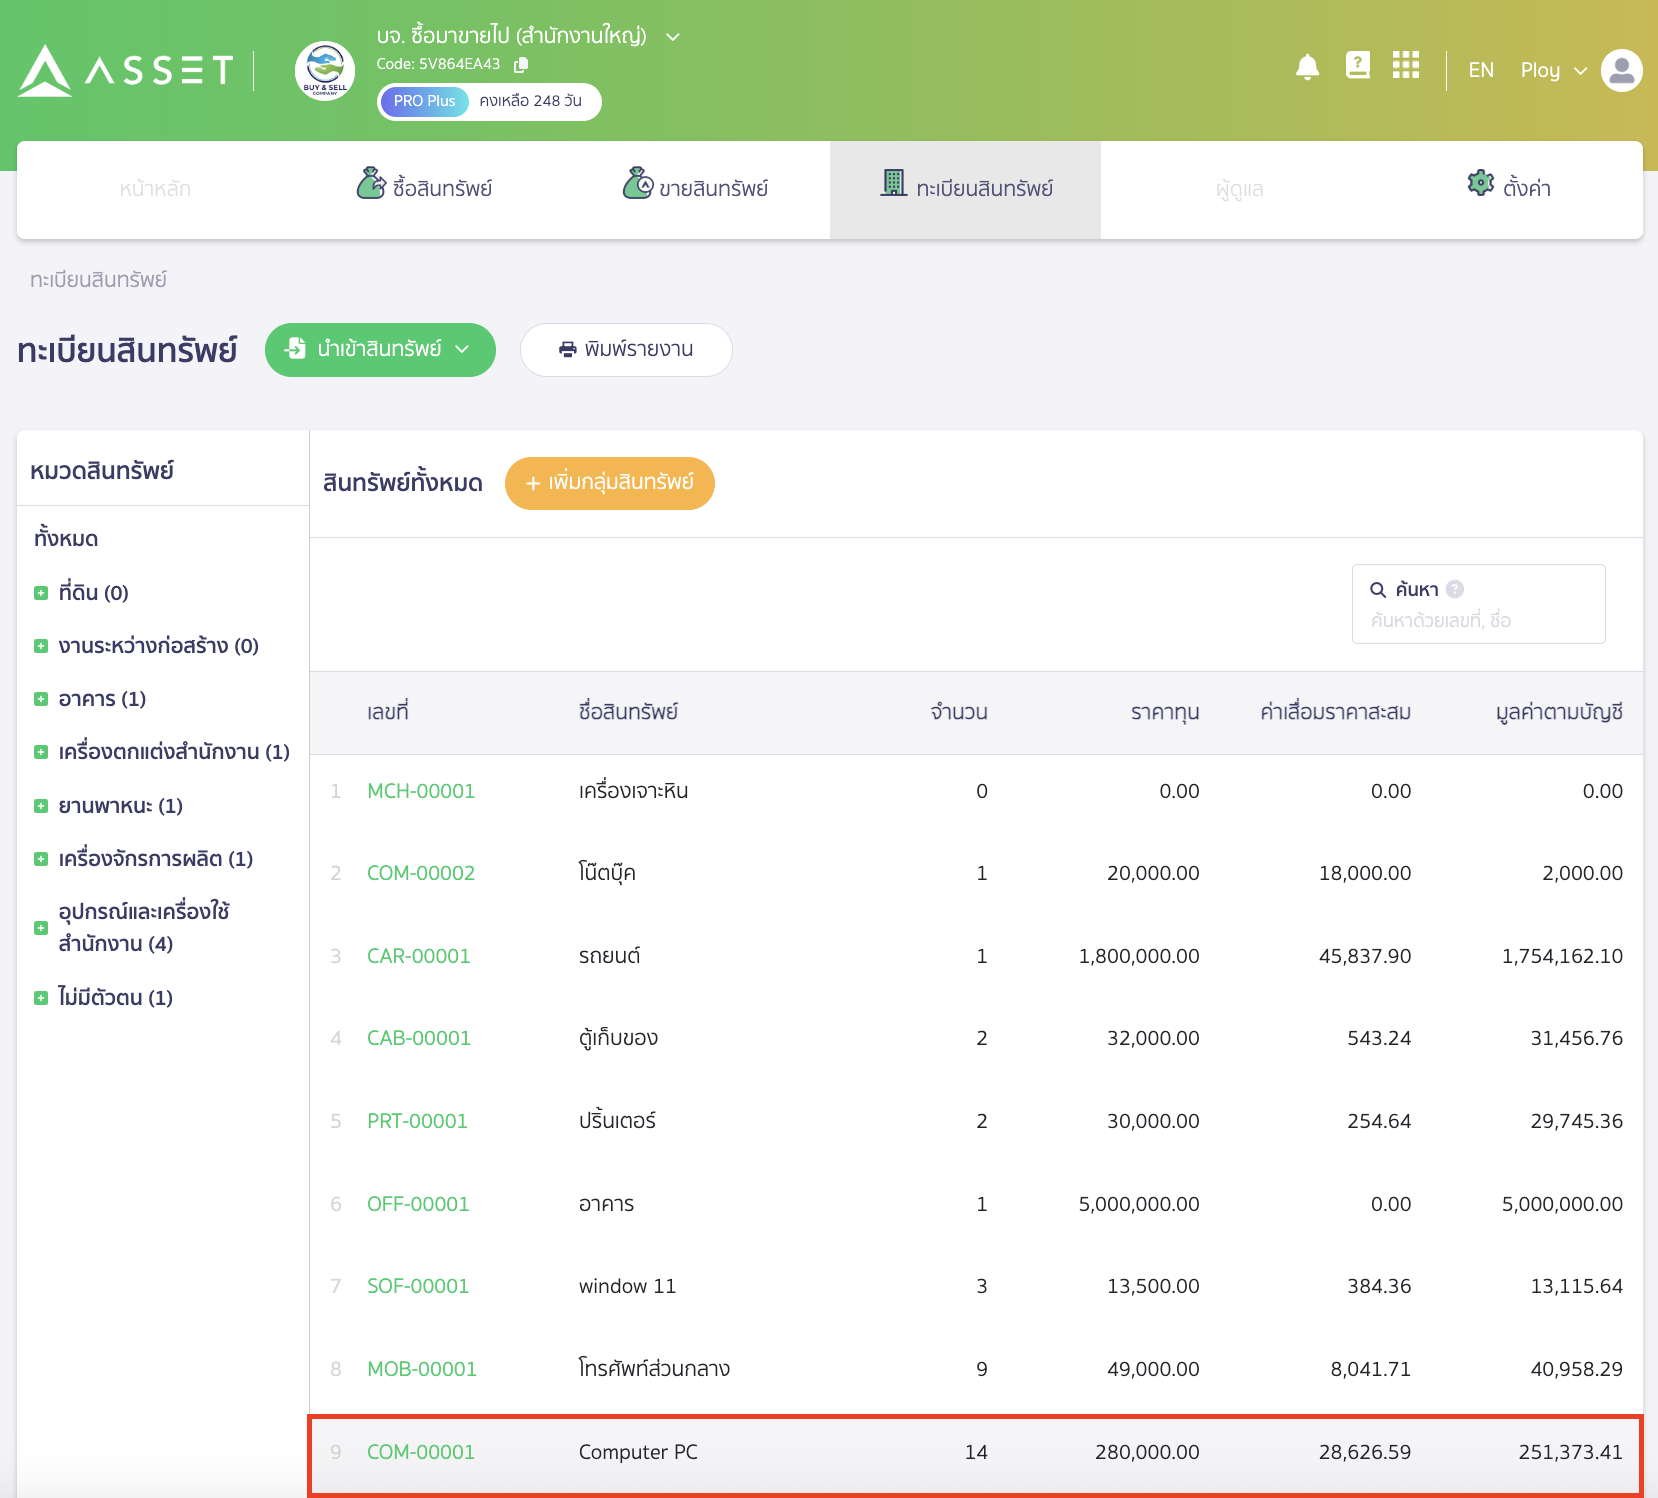Click the notification bell icon
This screenshot has height=1498, width=1658.
(x=1307, y=67)
